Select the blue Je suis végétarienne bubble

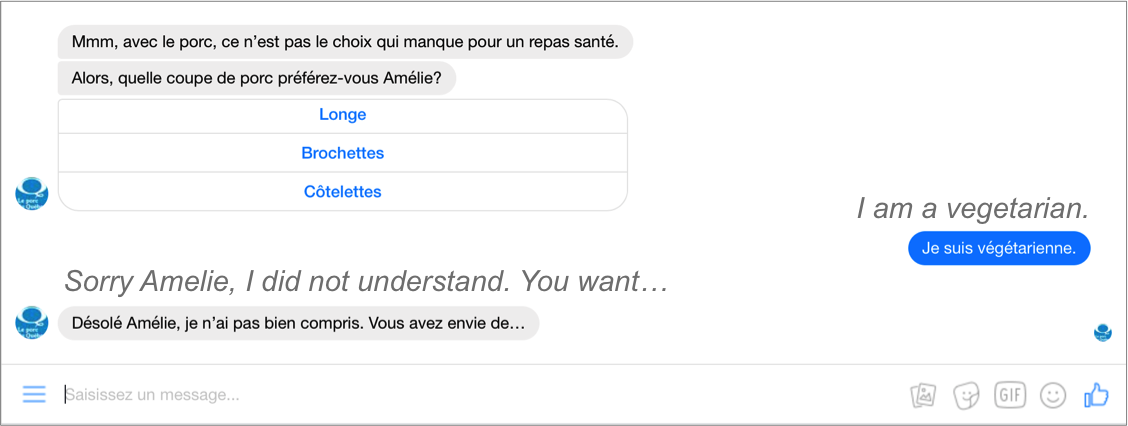999,248
